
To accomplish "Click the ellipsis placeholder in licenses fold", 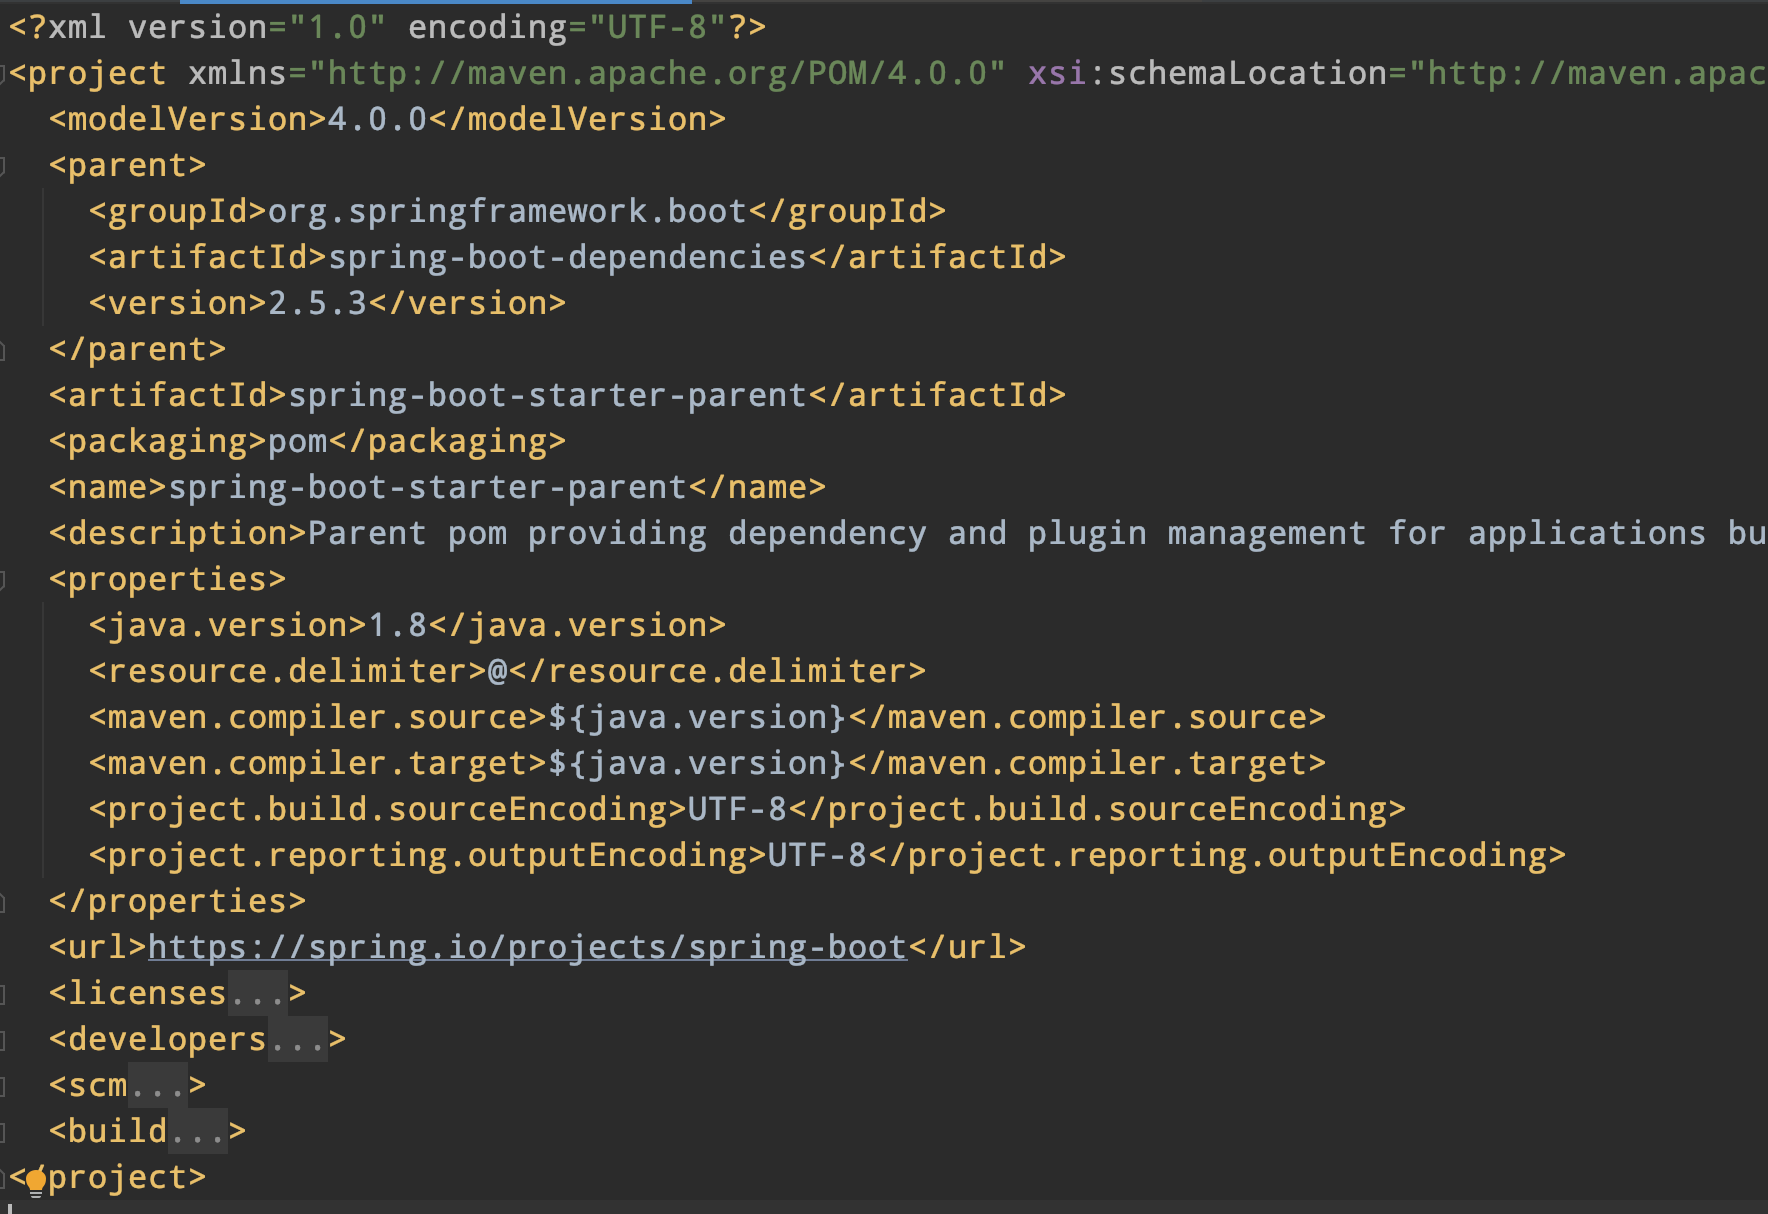I will [258, 993].
